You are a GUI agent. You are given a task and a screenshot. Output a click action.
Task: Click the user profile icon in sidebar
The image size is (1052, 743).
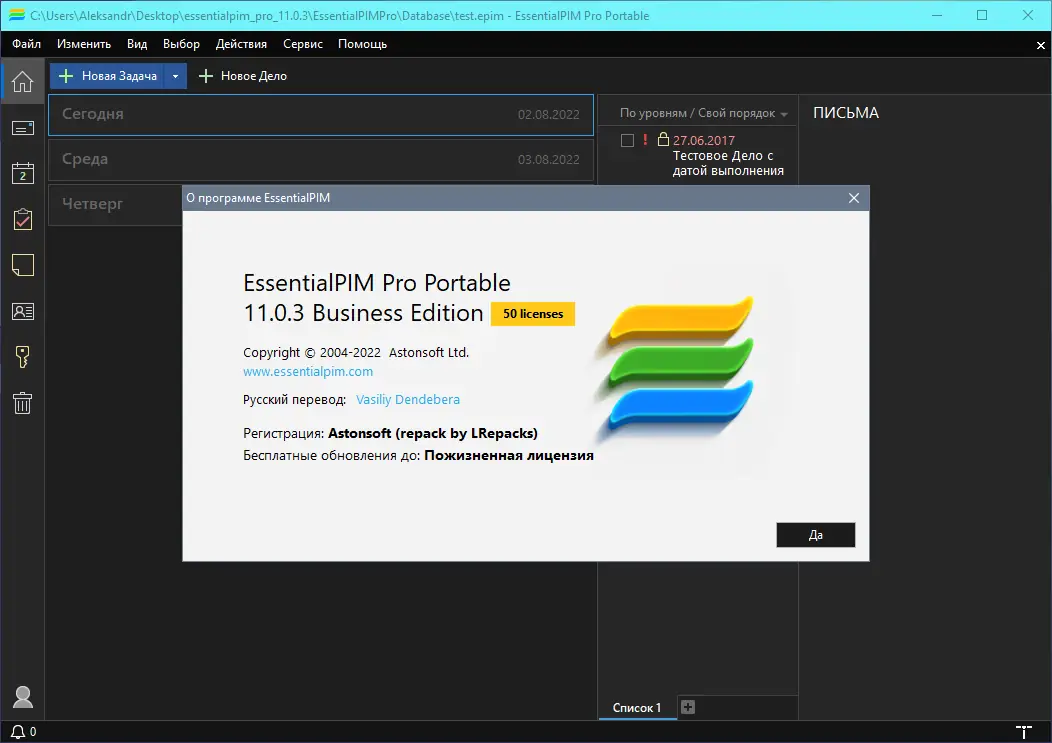(x=23, y=697)
